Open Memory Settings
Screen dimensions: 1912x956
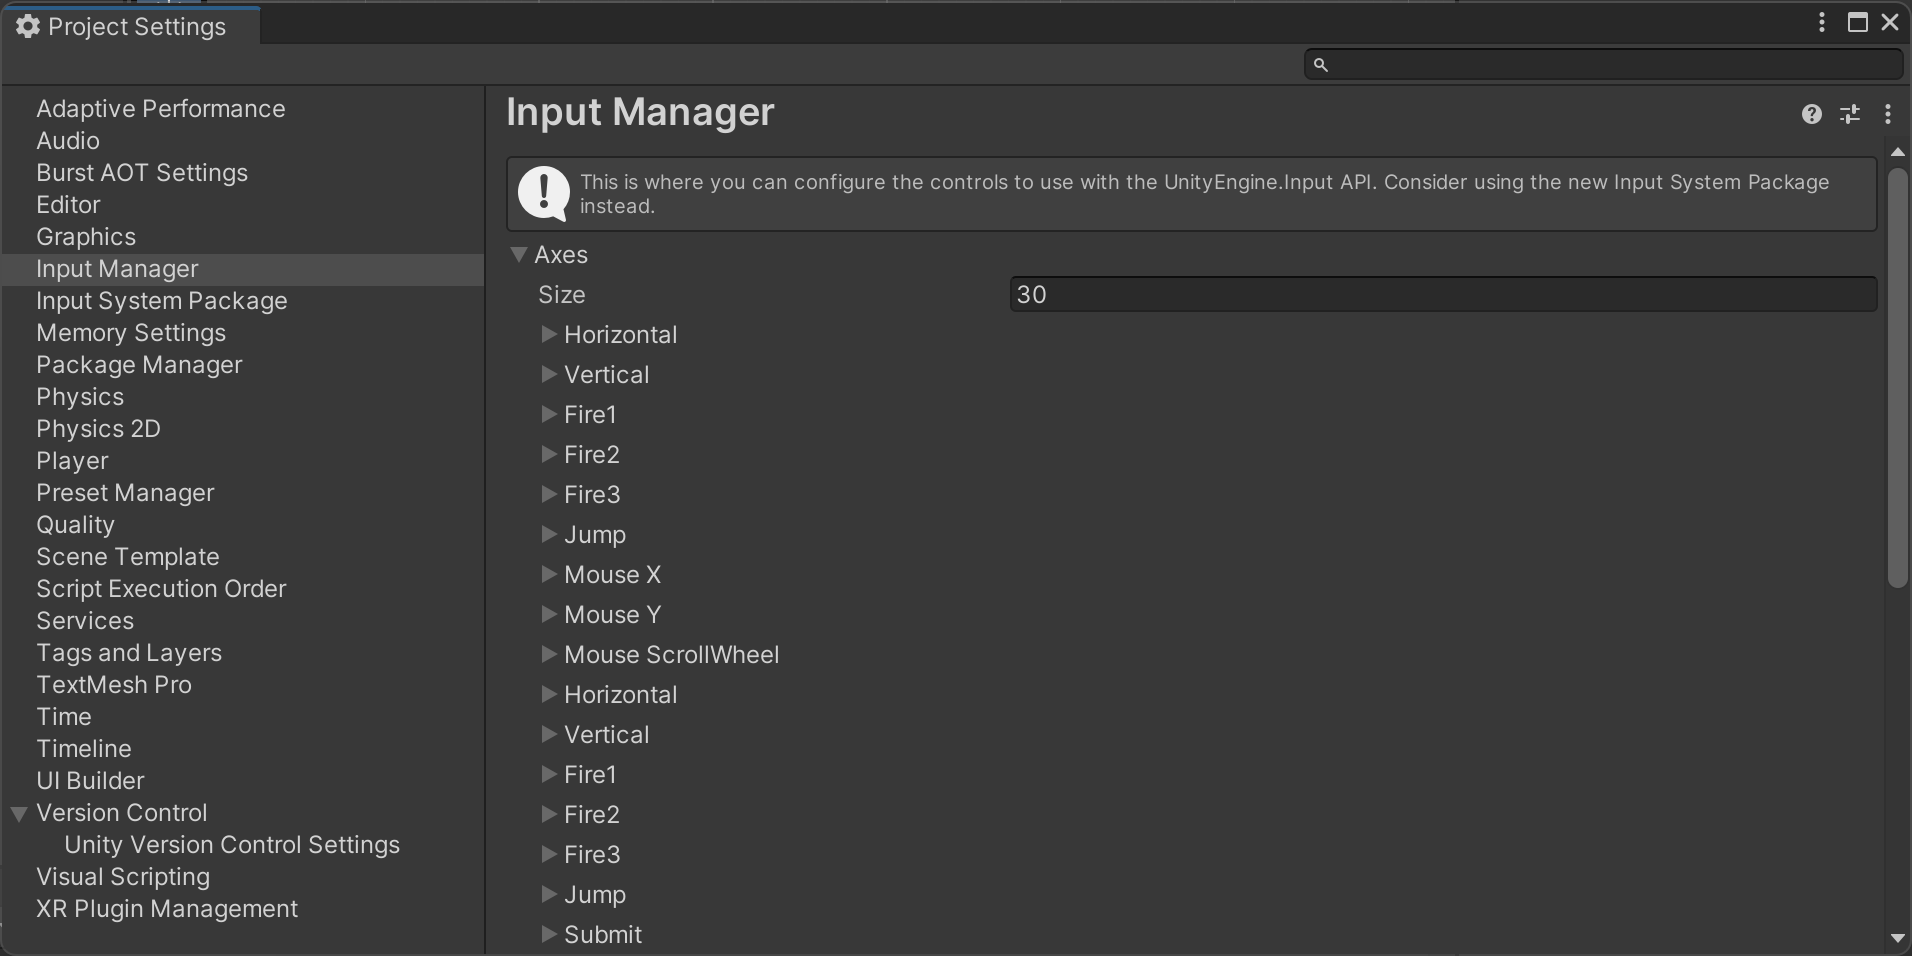click(x=131, y=332)
